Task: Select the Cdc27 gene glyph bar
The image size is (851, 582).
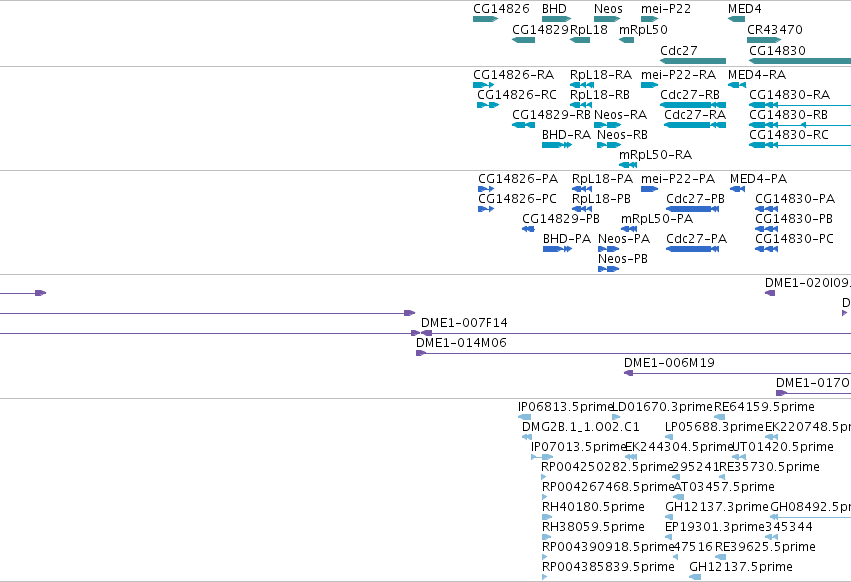Action: [693, 61]
